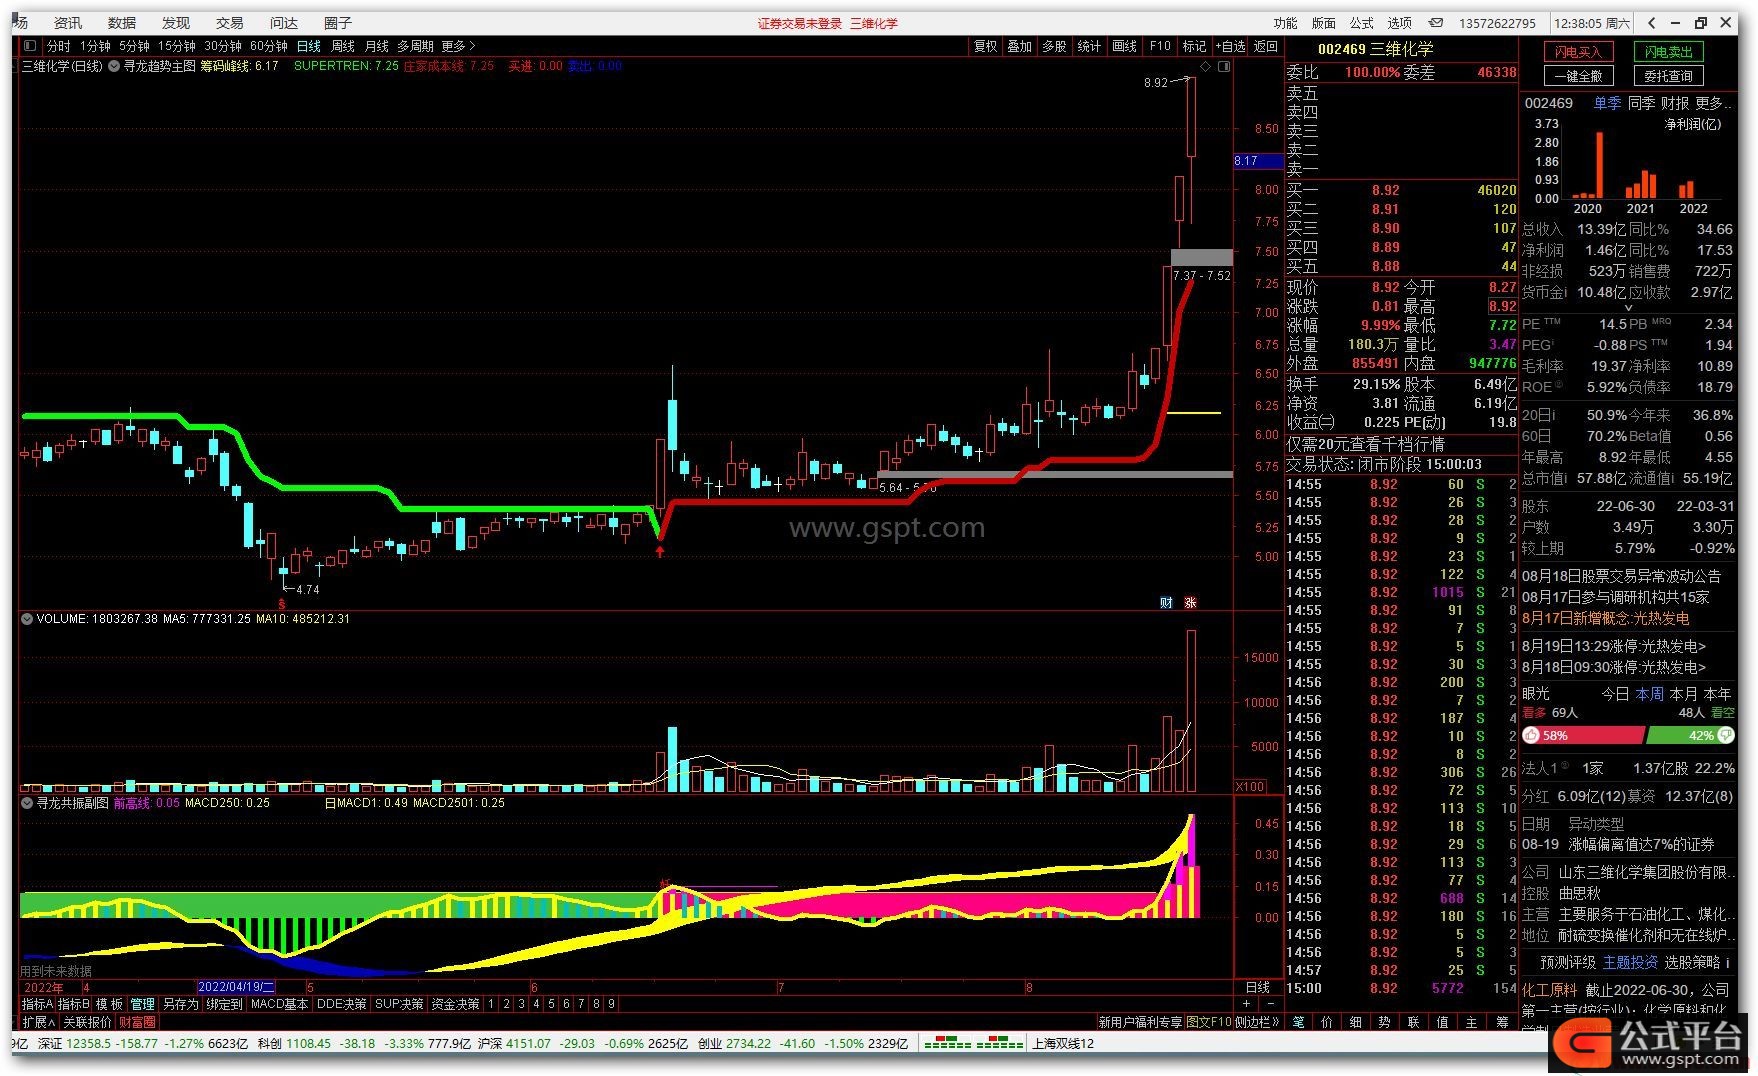Image resolution: width=1758 pixels, height=1076 pixels.
Task: Click the round indicator icon before 寻龙趋势主图
Action: (114, 66)
